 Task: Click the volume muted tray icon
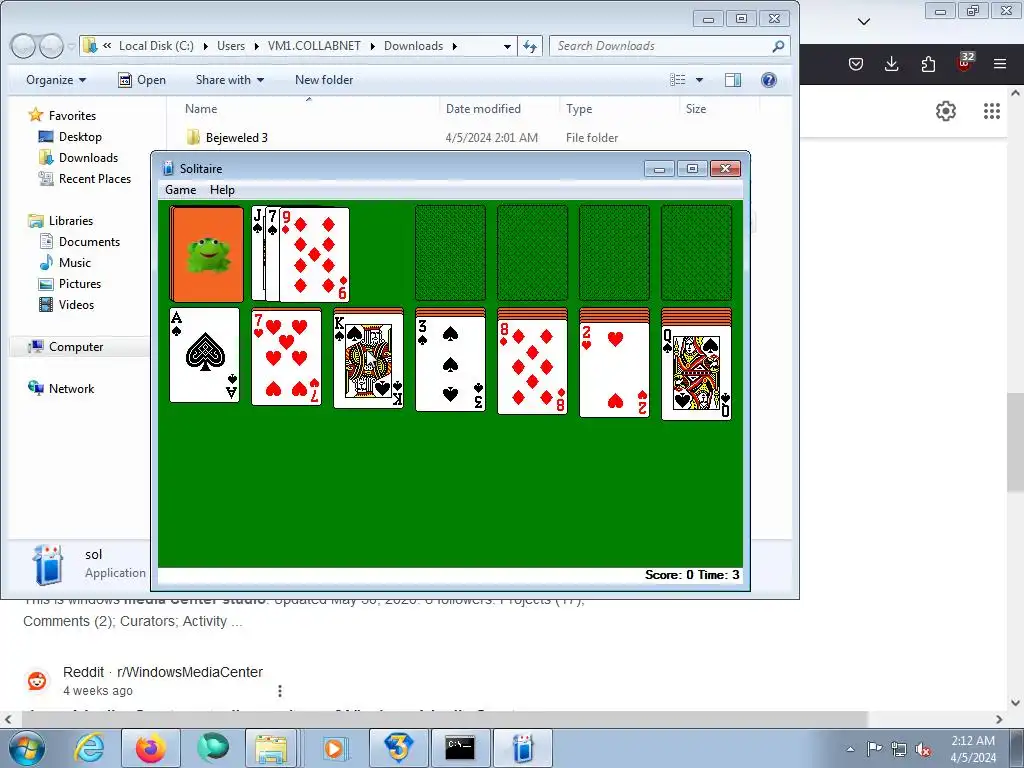(923, 749)
